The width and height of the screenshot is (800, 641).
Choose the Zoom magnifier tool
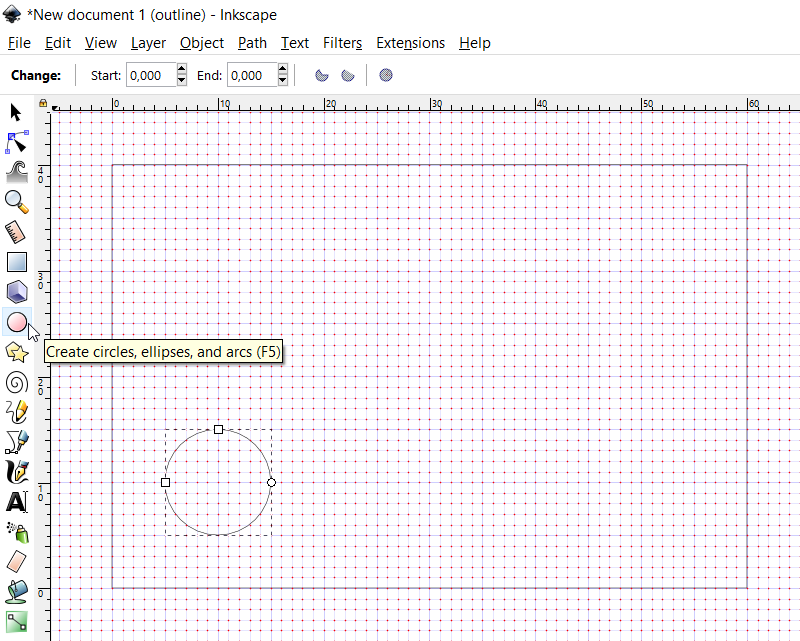coord(16,202)
